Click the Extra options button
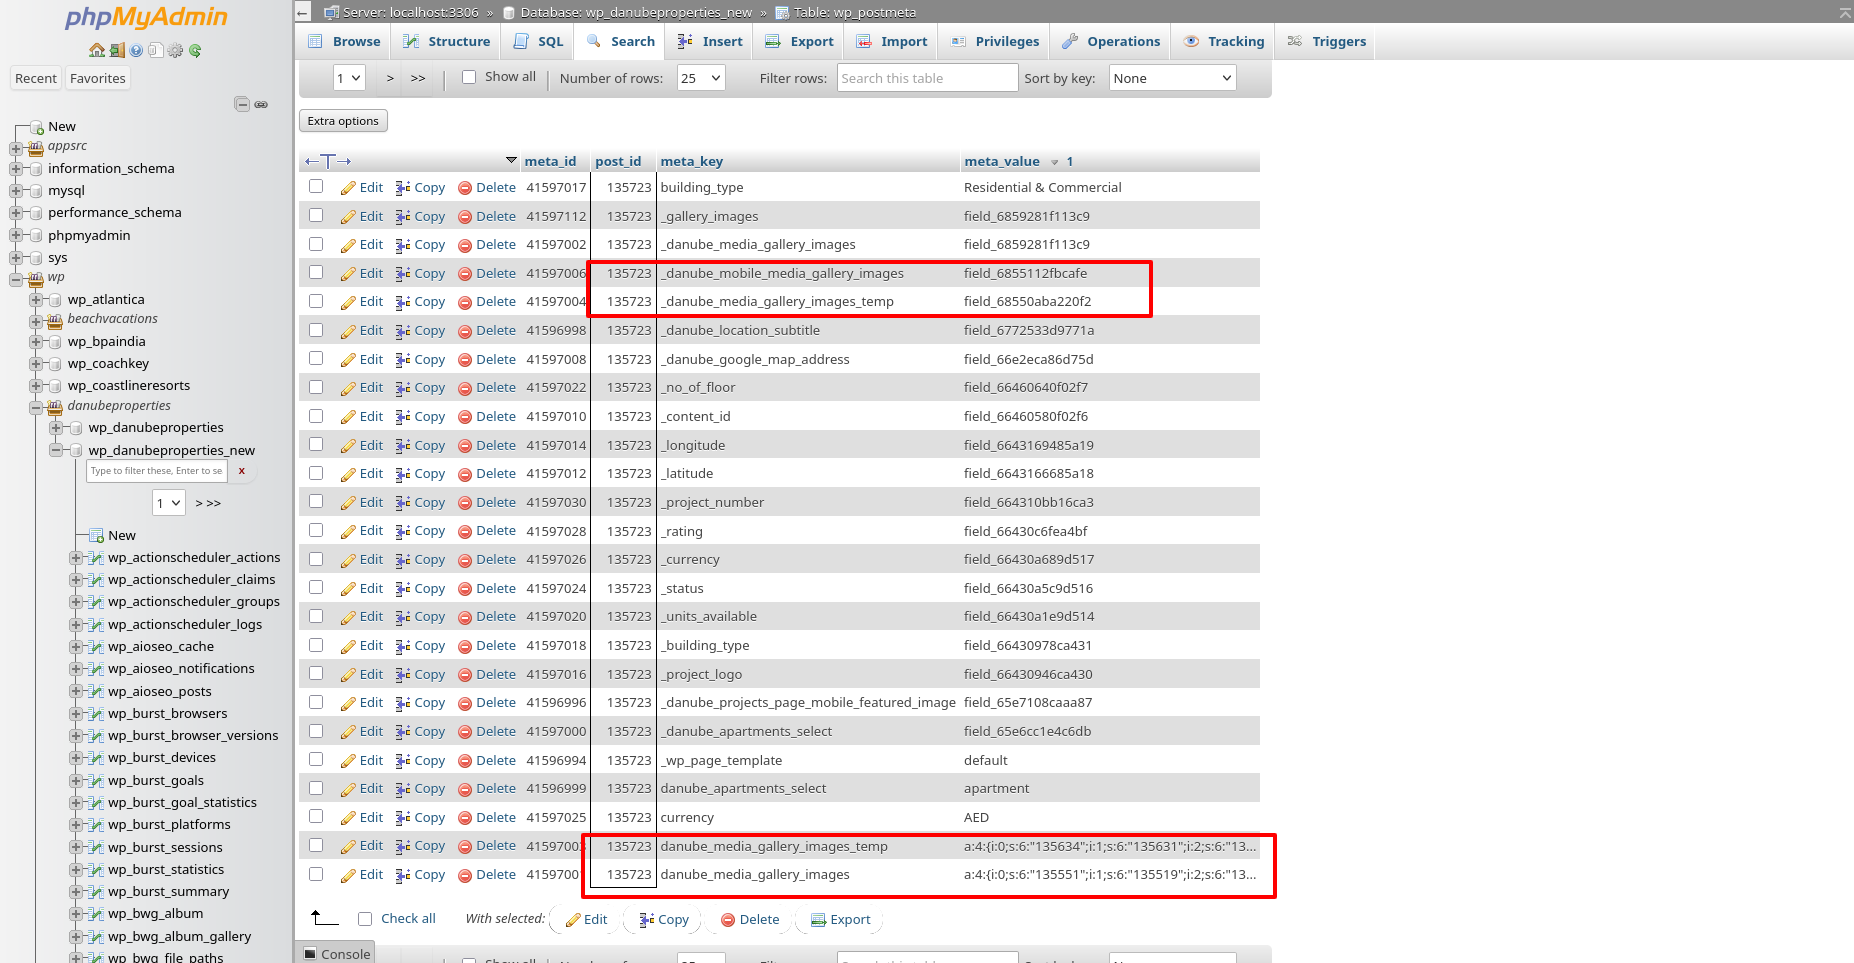Screen dimensions: 1854x963 coord(343,121)
